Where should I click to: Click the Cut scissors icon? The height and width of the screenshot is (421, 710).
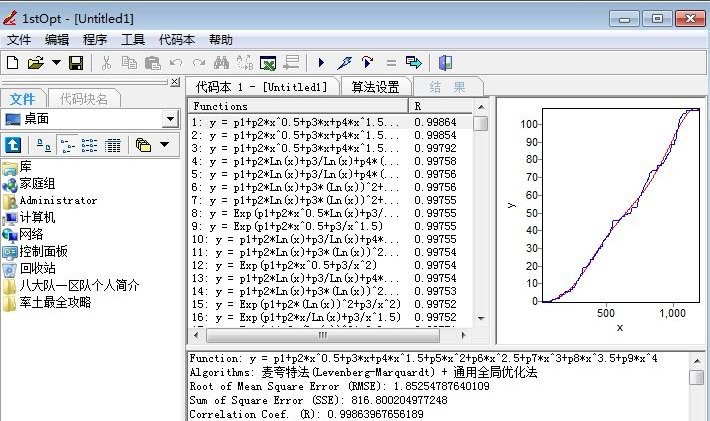coord(107,63)
